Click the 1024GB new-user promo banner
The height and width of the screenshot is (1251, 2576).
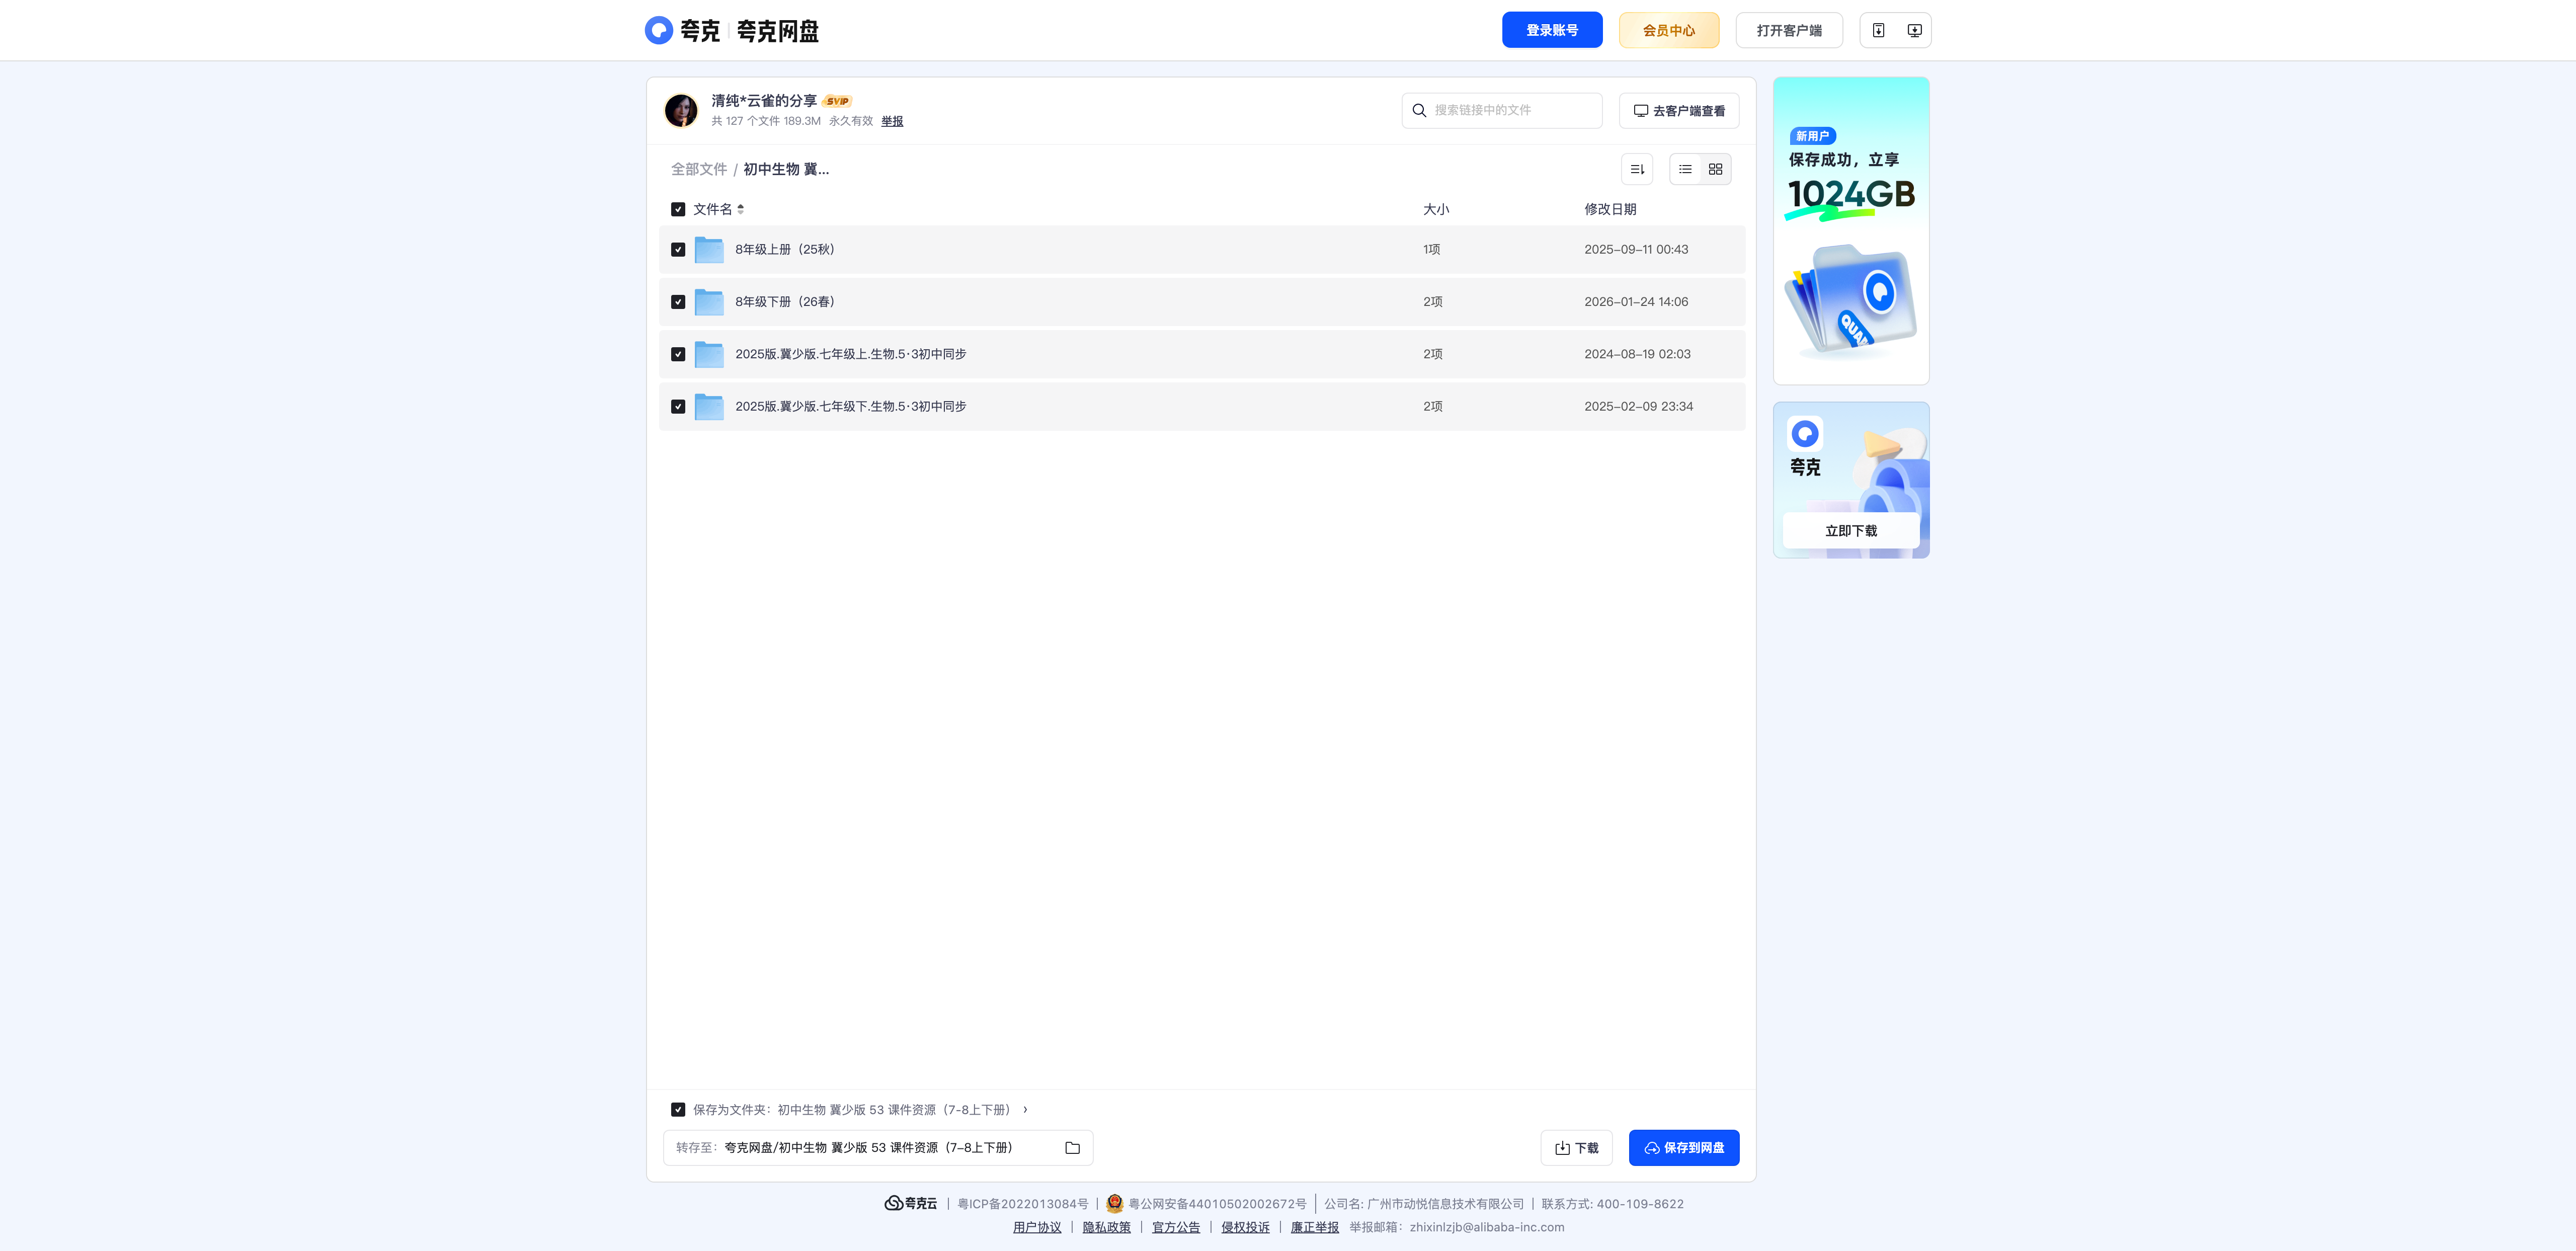click(x=1851, y=231)
